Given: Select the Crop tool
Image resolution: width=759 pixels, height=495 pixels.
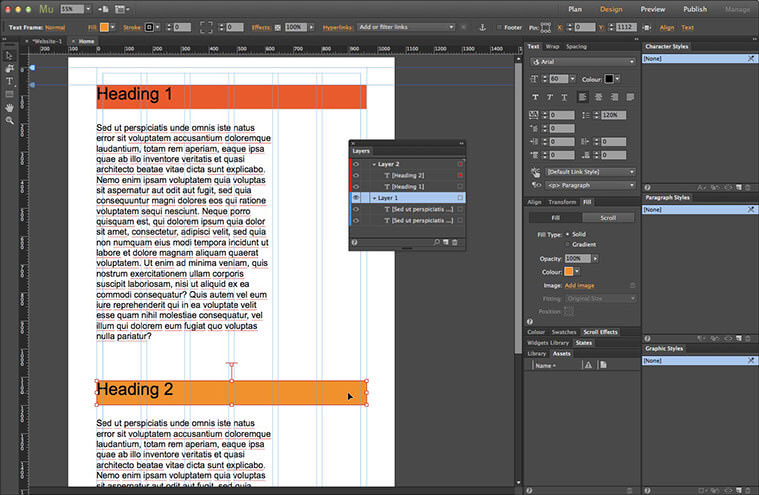Looking at the screenshot, I should click(9, 68).
